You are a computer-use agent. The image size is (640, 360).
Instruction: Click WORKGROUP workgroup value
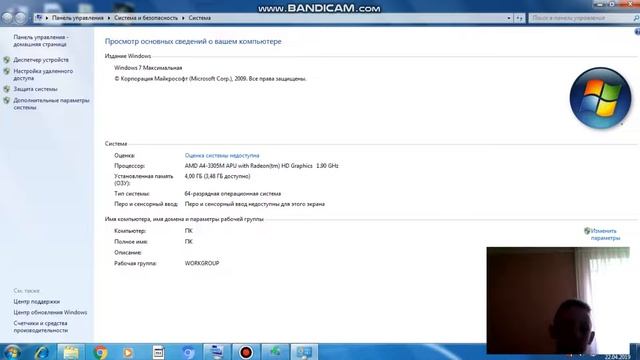tap(202, 263)
